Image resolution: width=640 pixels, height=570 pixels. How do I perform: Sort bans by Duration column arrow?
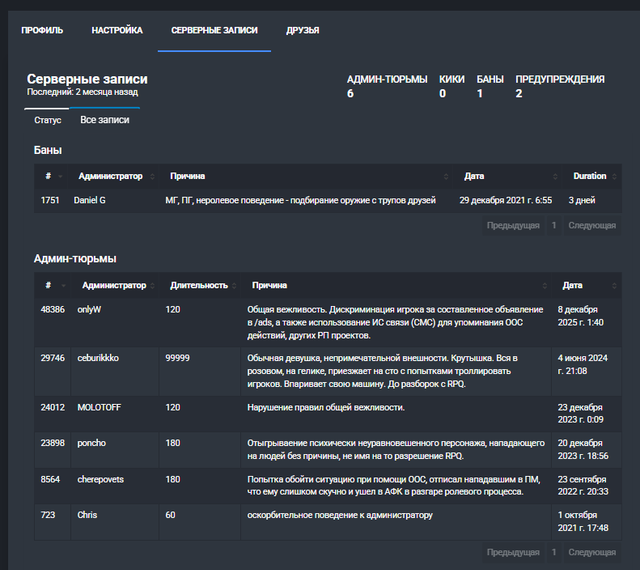(x=614, y=176)
